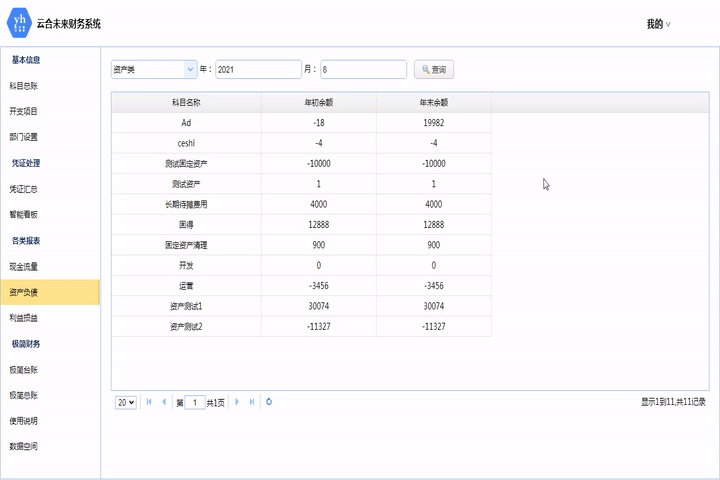720x480 pixels.
Task: Open 现金流量 report in sidebar
Action: pos(24,267)
